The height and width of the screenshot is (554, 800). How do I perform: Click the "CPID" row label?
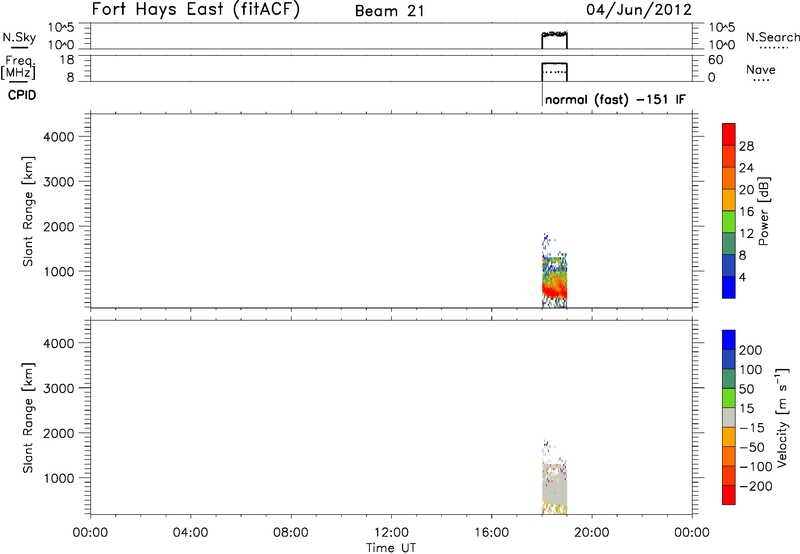point(22,95)
